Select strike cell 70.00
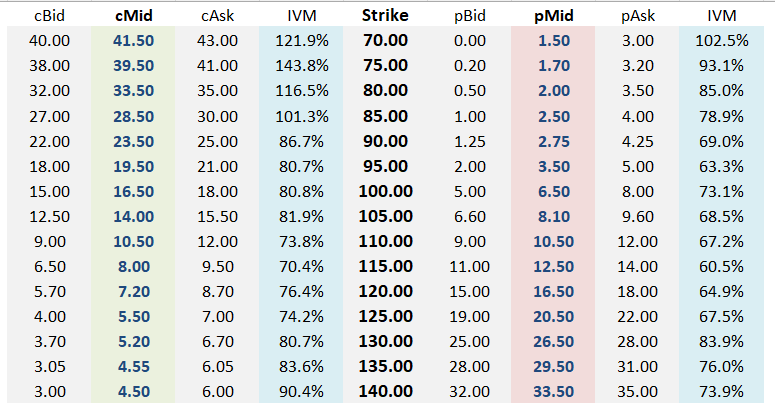Screen dimensions: 775x408 point(386,41)
